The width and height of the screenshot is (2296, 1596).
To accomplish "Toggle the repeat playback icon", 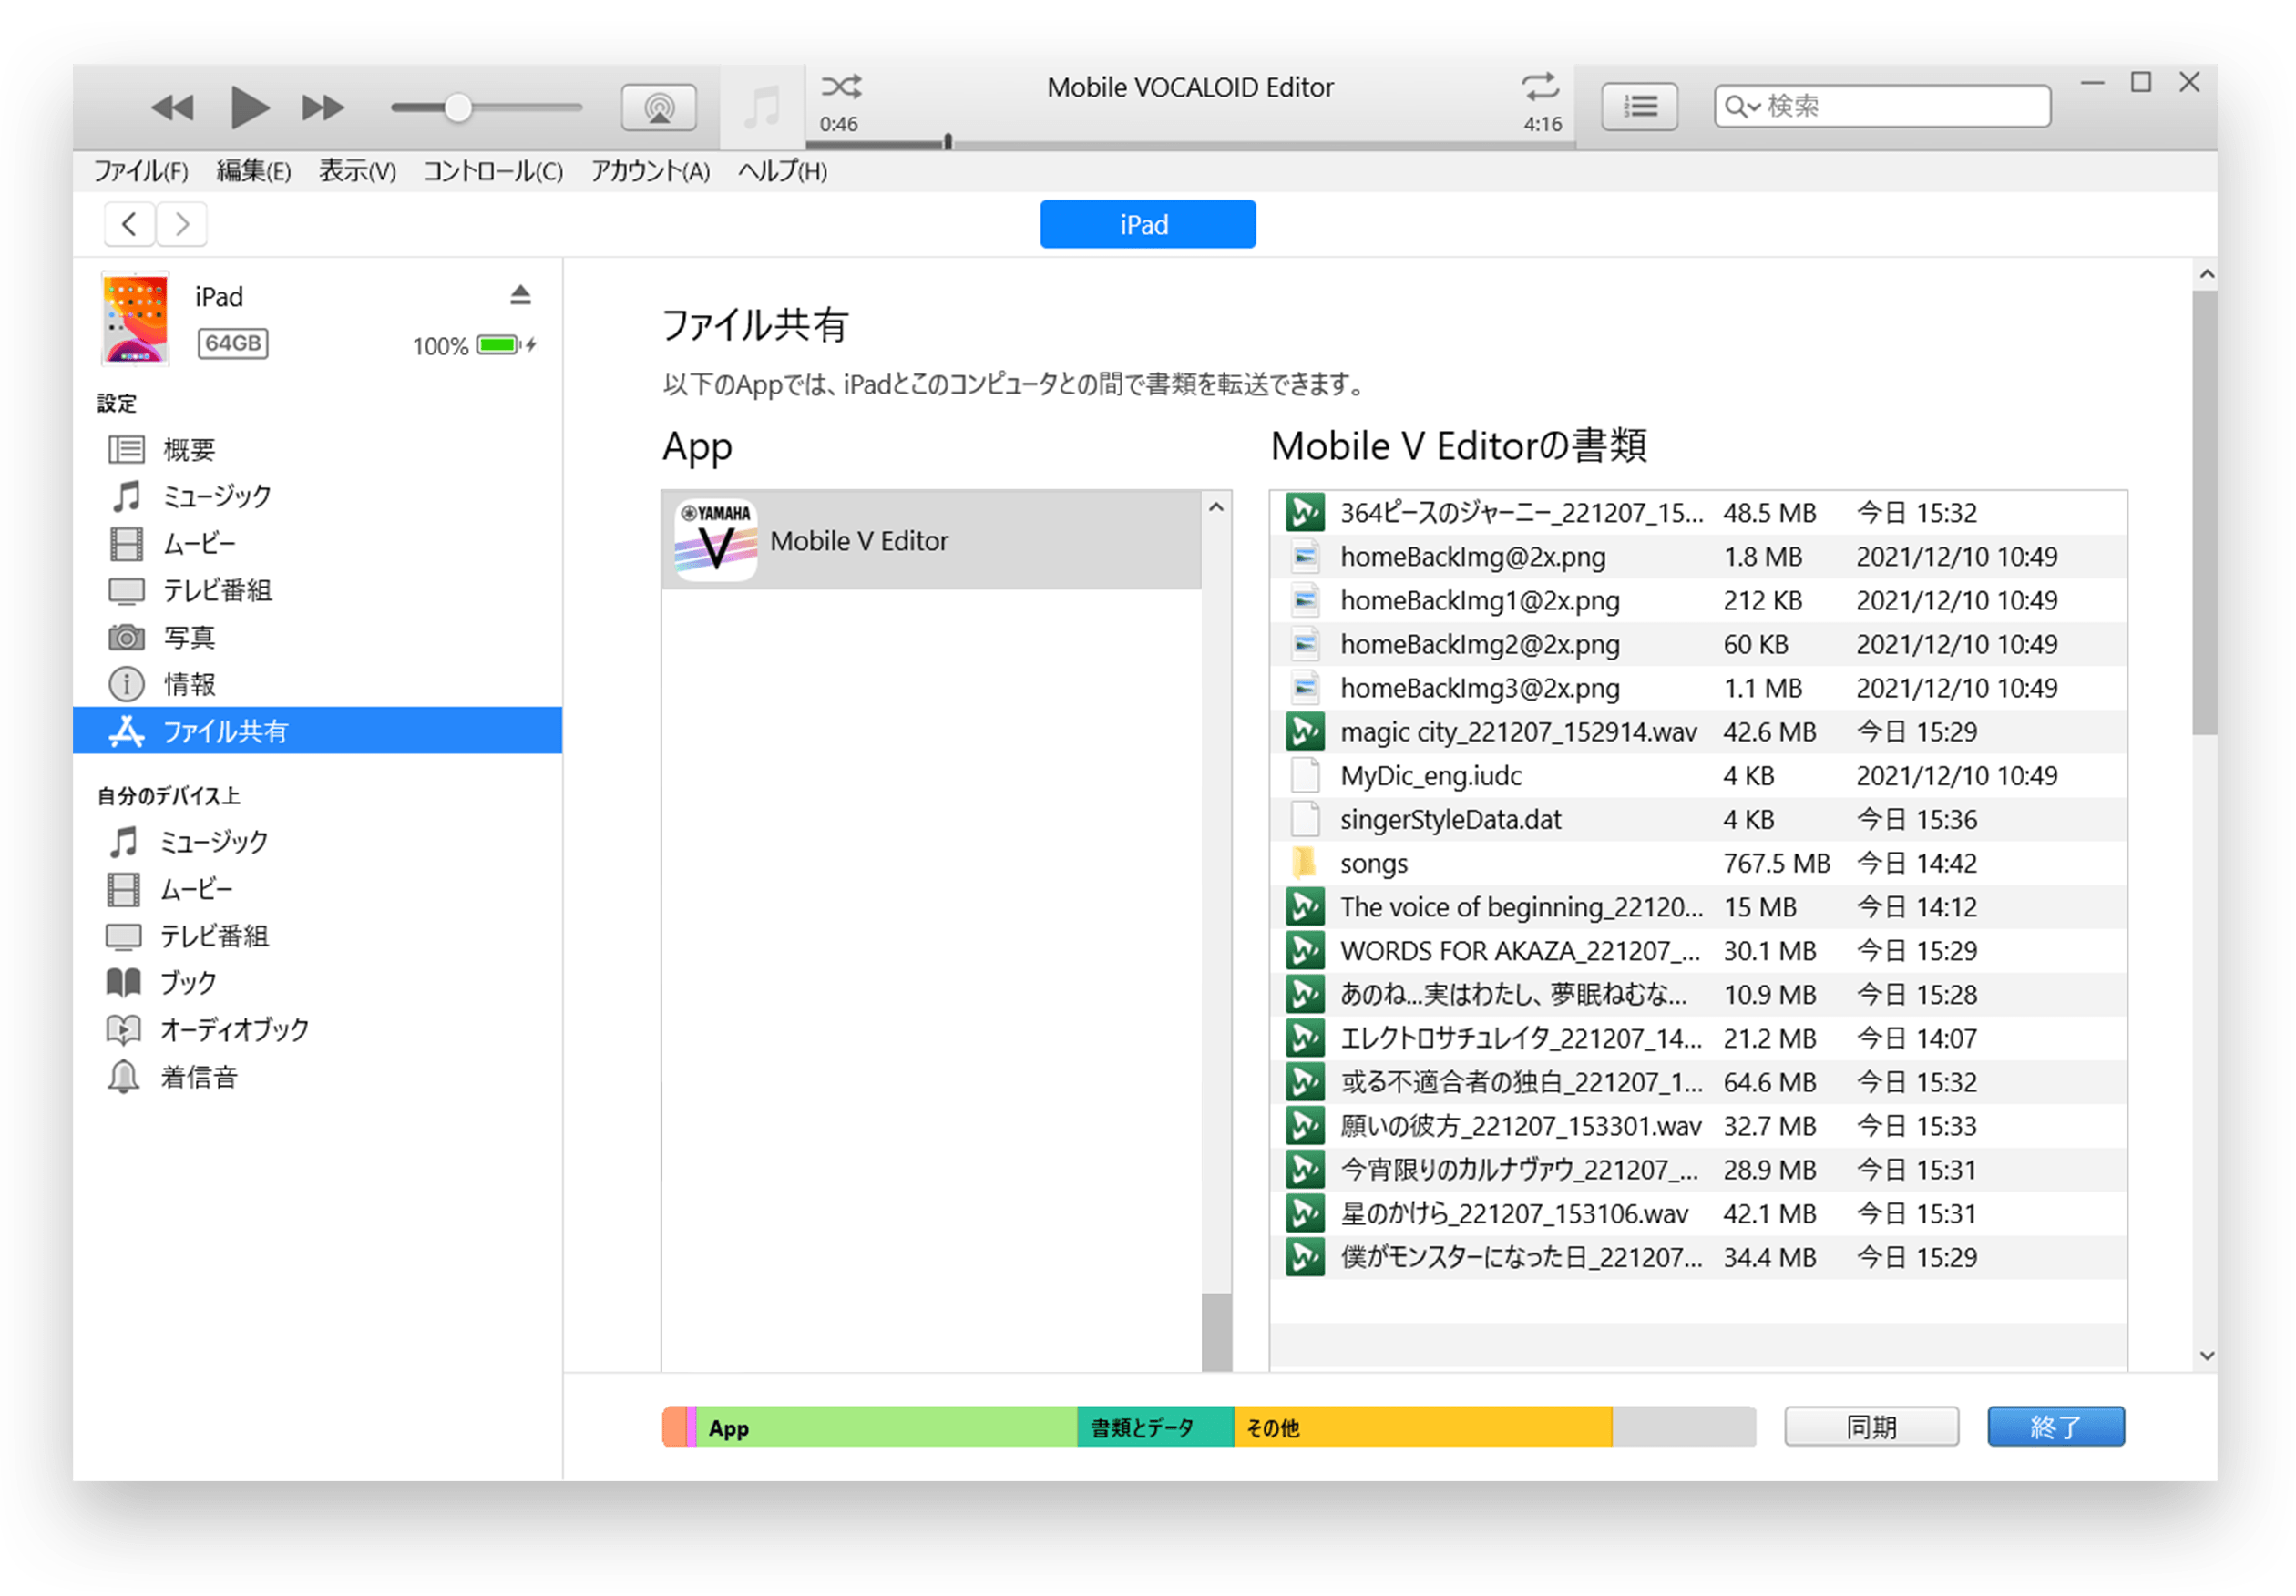I will tap(1541, 86).
